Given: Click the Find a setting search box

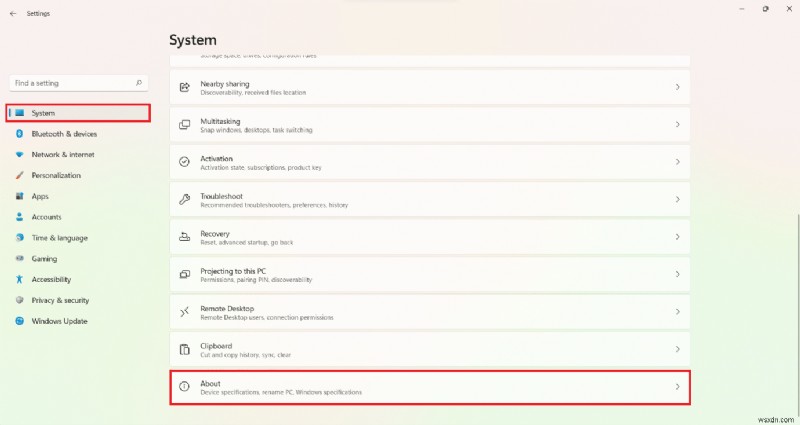Looking at the screenshot, I should click(x=79, y=83).
